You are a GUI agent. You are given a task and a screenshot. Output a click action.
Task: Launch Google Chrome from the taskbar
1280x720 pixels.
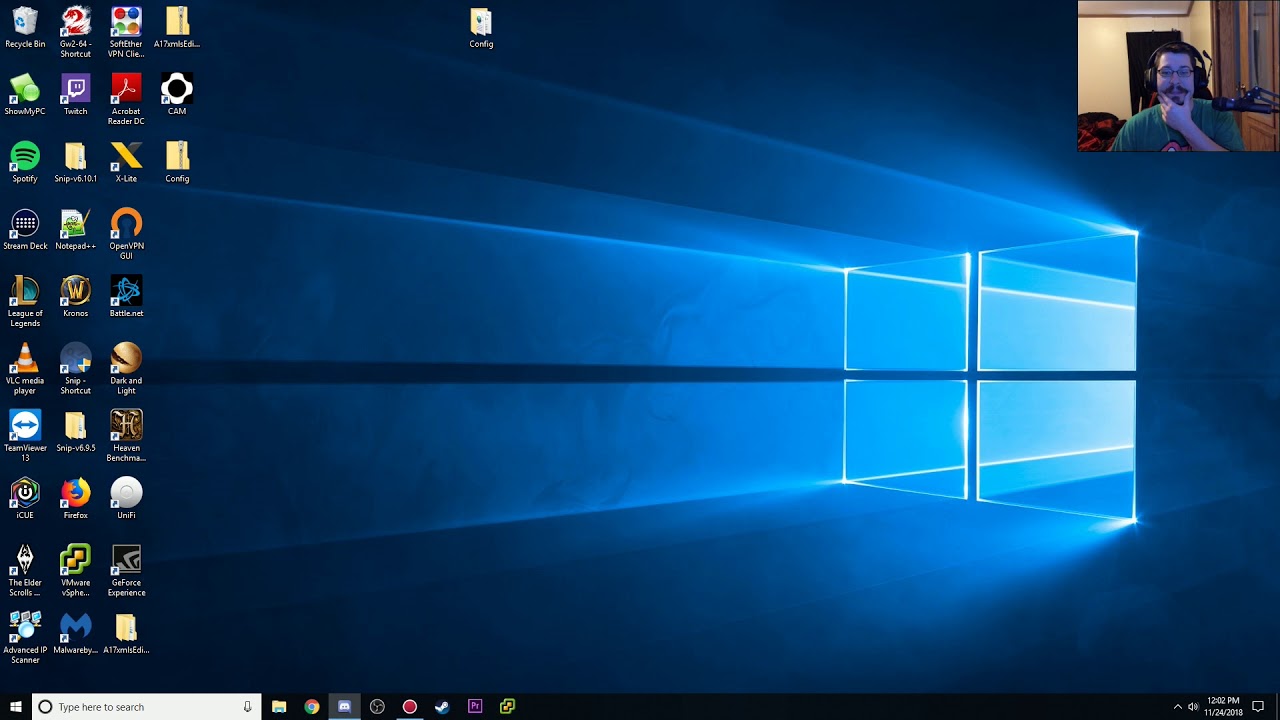312,707
